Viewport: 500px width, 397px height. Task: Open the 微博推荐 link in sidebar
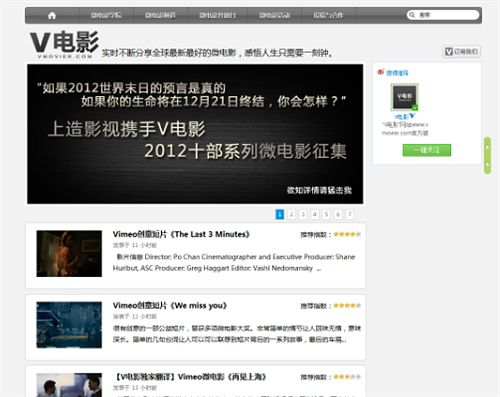[x=397, y=73]
